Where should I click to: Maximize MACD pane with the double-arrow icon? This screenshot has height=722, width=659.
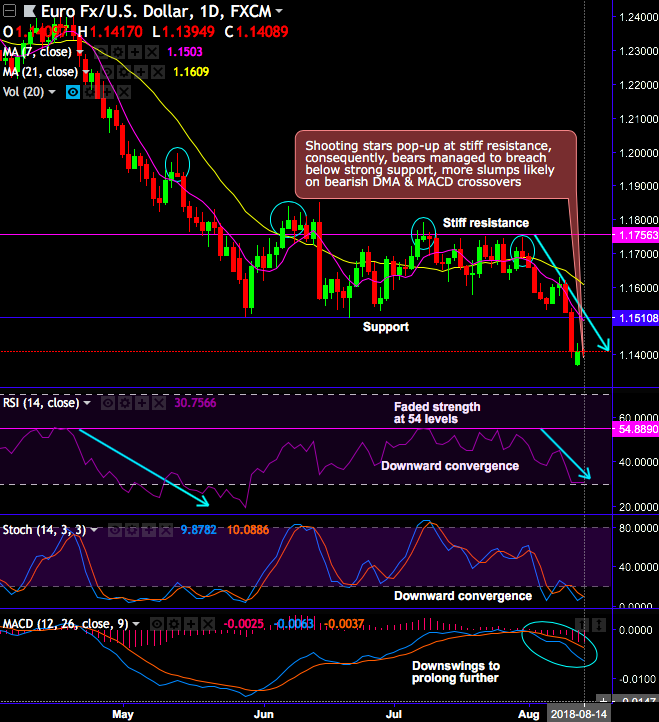click(599, 624)
